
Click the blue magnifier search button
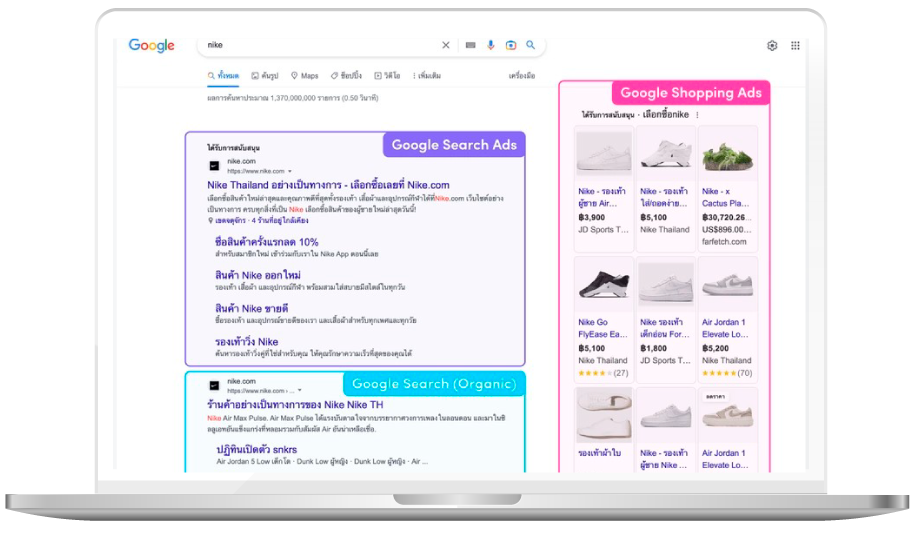coord(531,45)
